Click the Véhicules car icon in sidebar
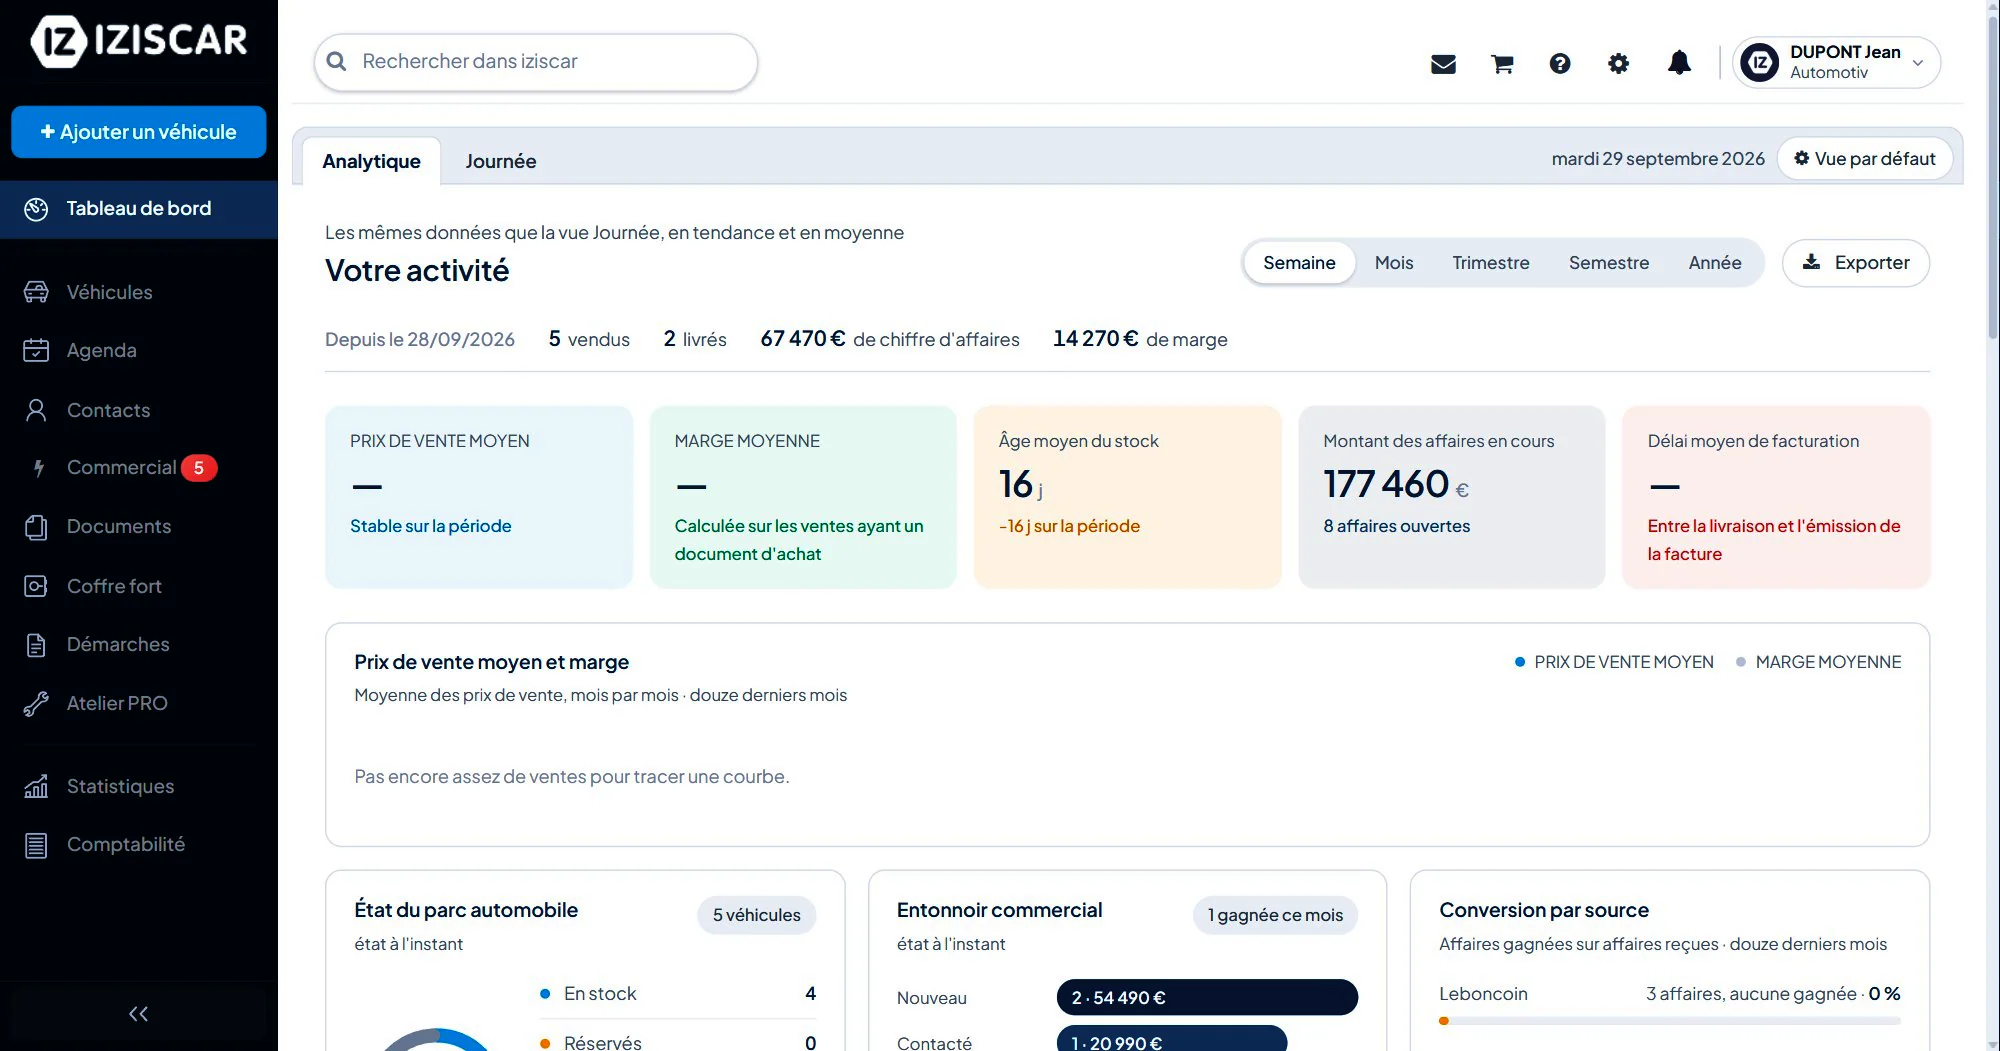The image size is (2000, 1051). coord(36,292)
